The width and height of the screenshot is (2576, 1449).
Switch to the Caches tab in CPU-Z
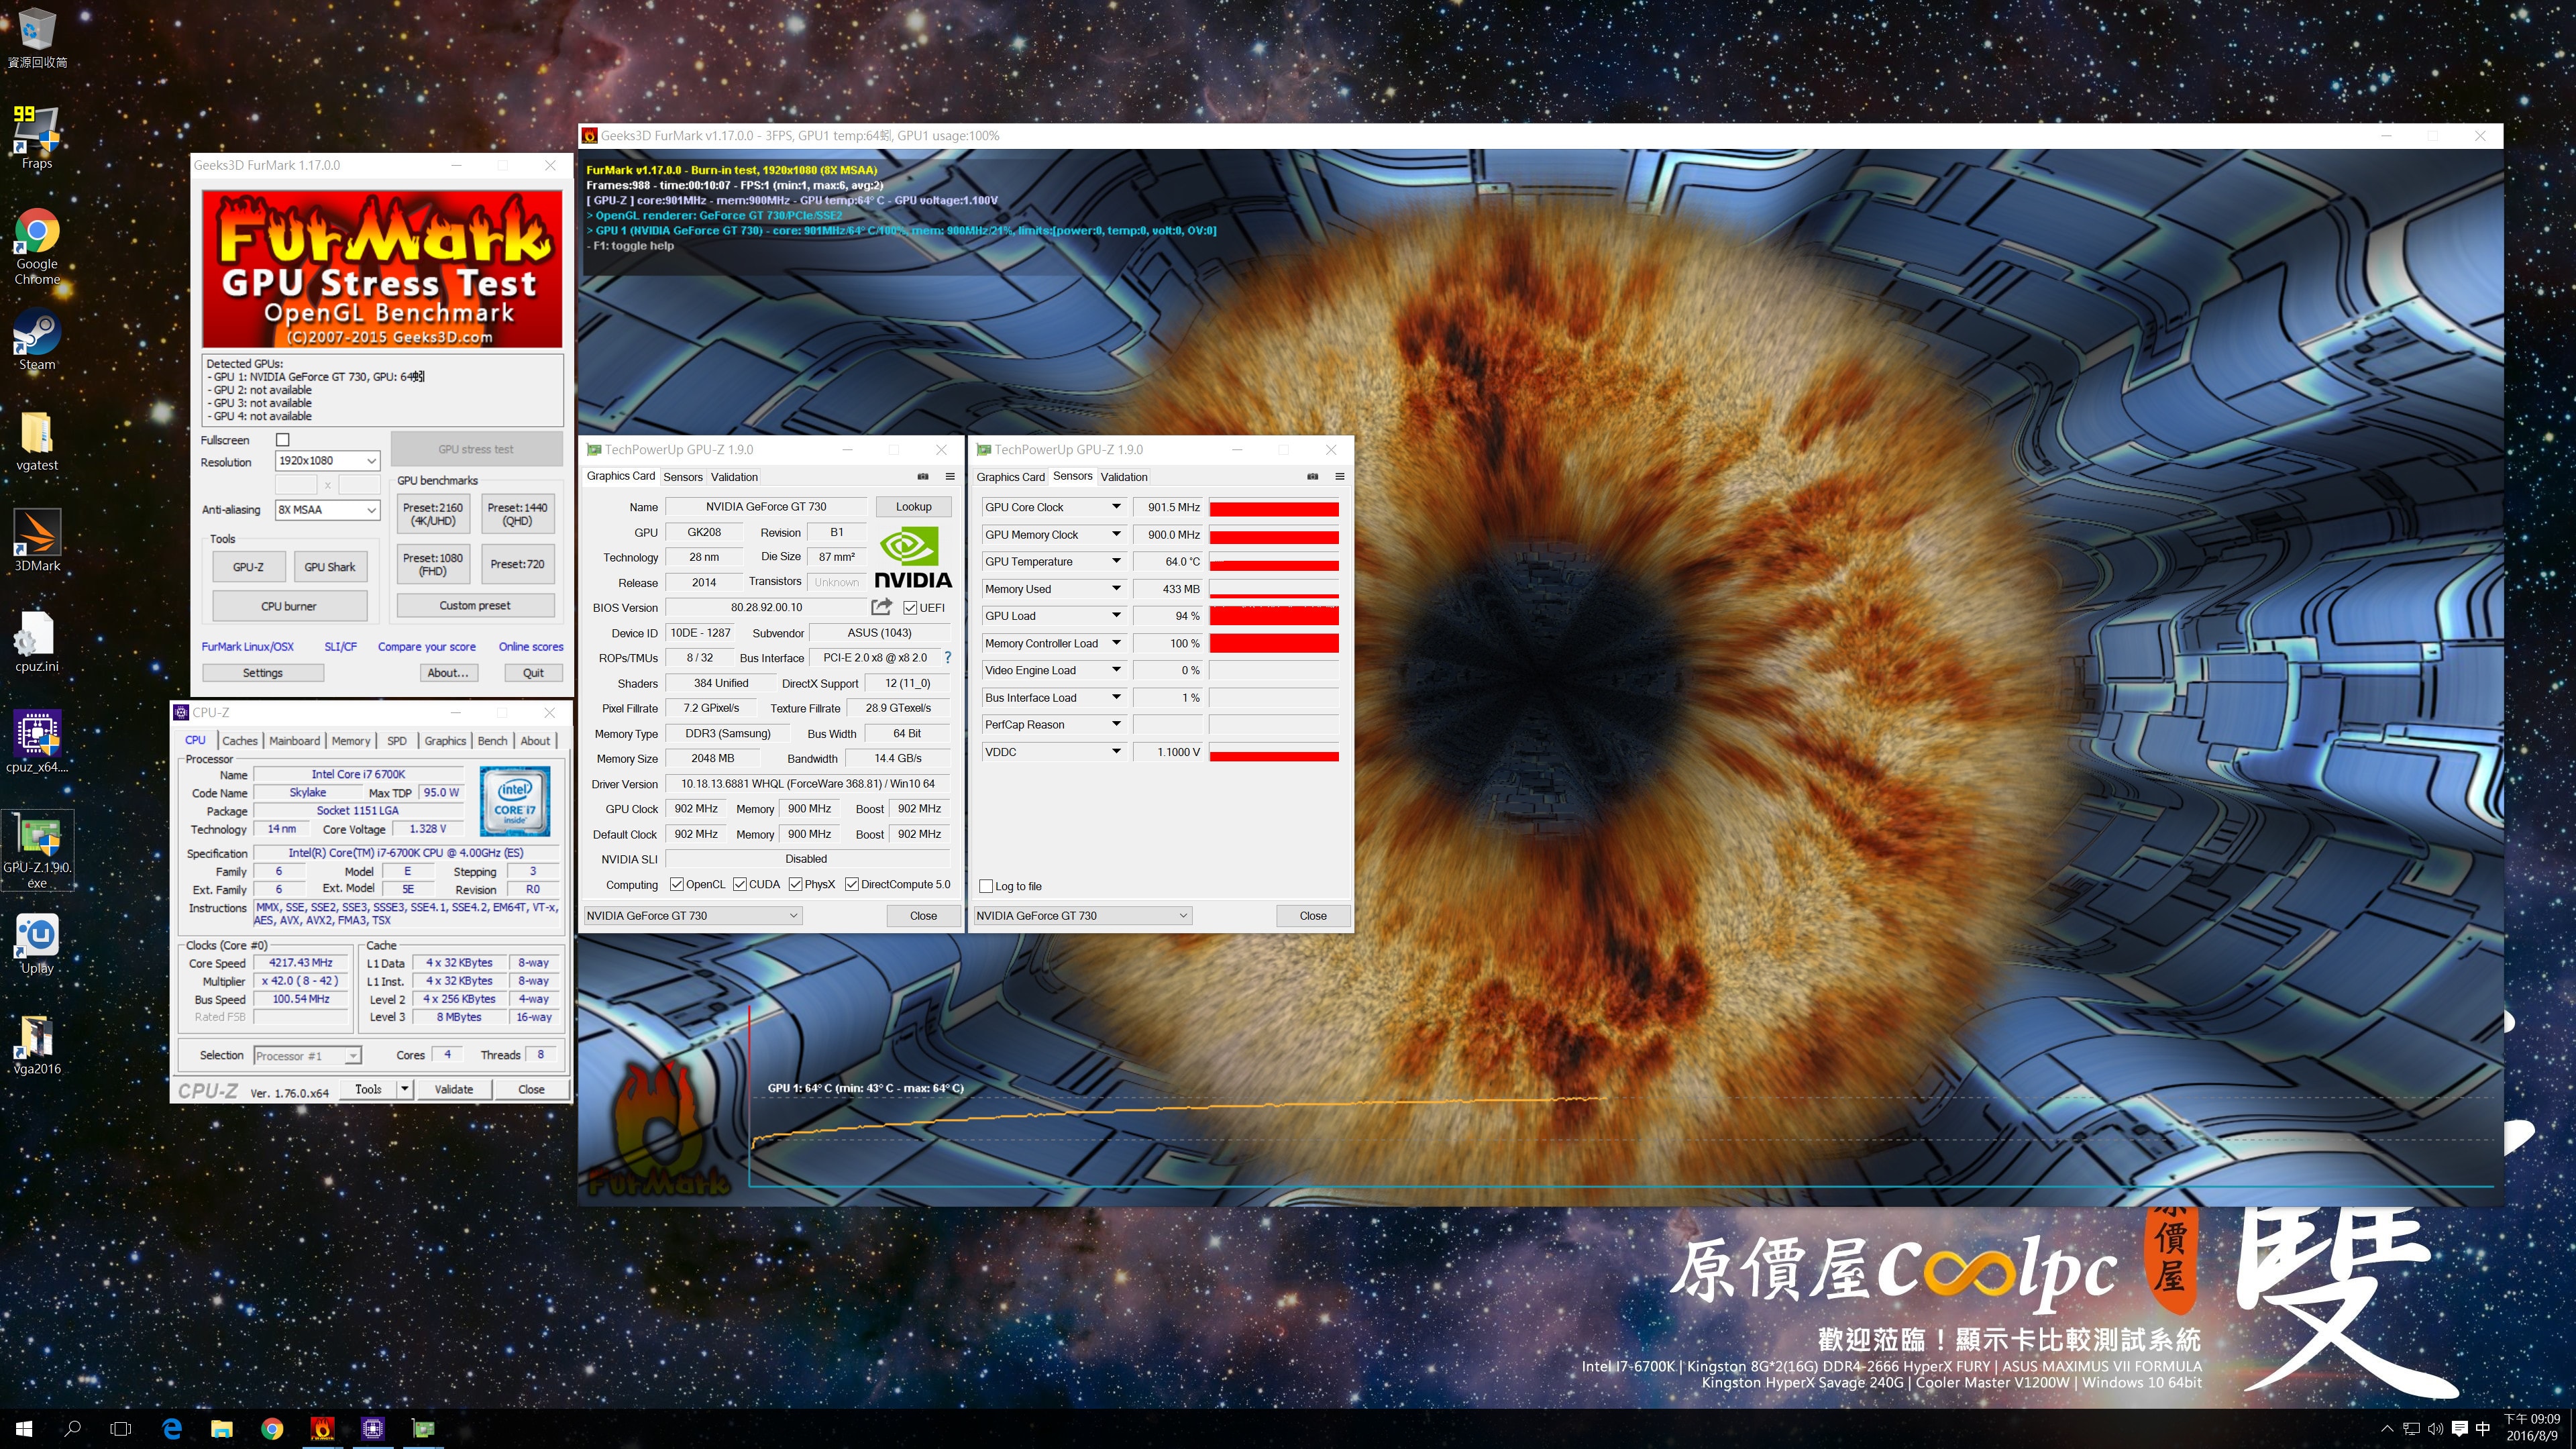pos(240,741)
